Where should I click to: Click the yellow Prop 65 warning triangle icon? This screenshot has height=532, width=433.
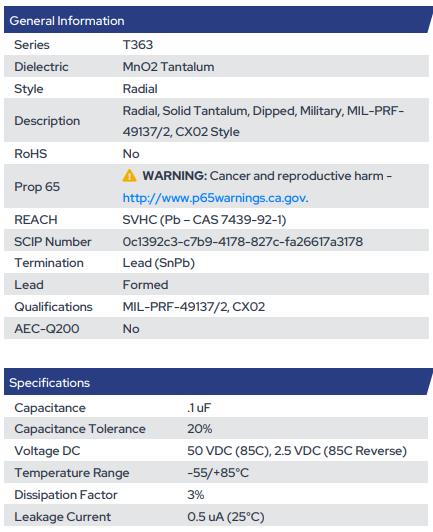129,176
